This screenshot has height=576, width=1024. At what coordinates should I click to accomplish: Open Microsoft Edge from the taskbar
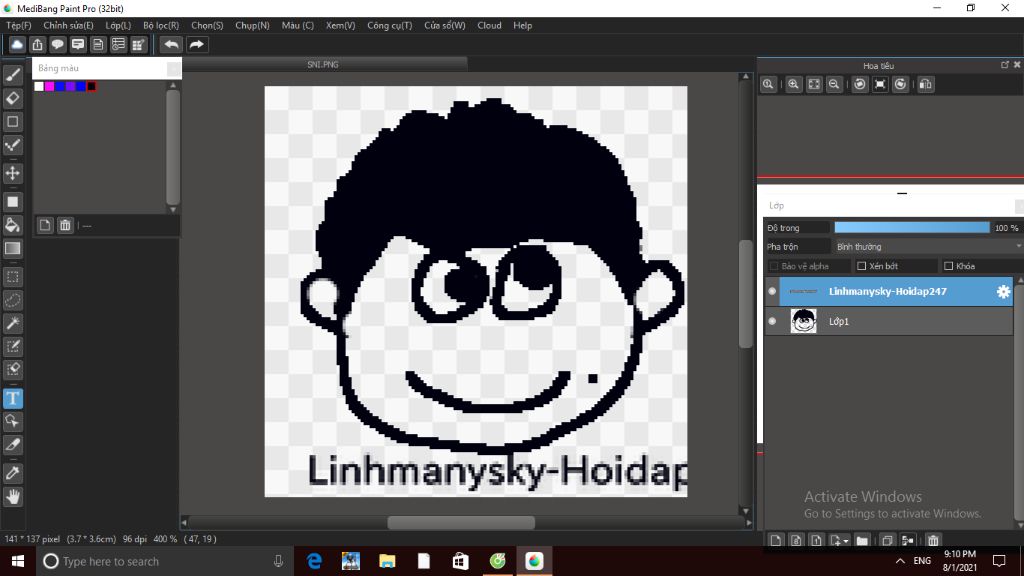314,561
